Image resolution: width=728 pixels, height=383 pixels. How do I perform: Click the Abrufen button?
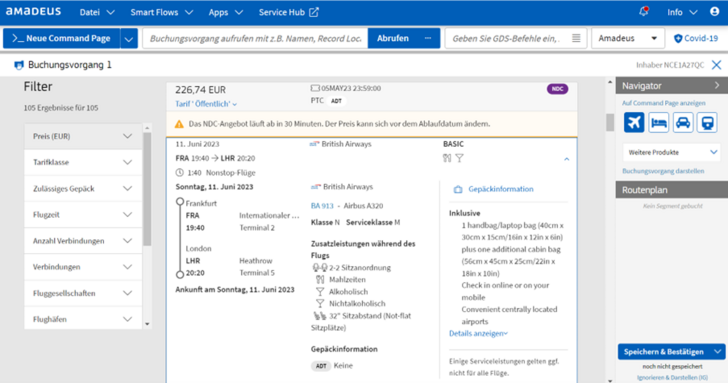coord(393,39)
